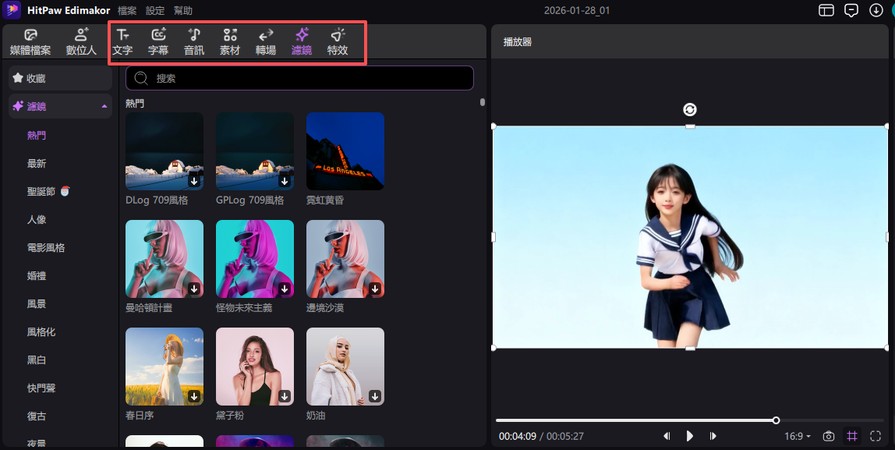Viewport: 895px width, 450px height.
Task: Select the 聖誕節 filter category
Action: [x=48, y=191]
